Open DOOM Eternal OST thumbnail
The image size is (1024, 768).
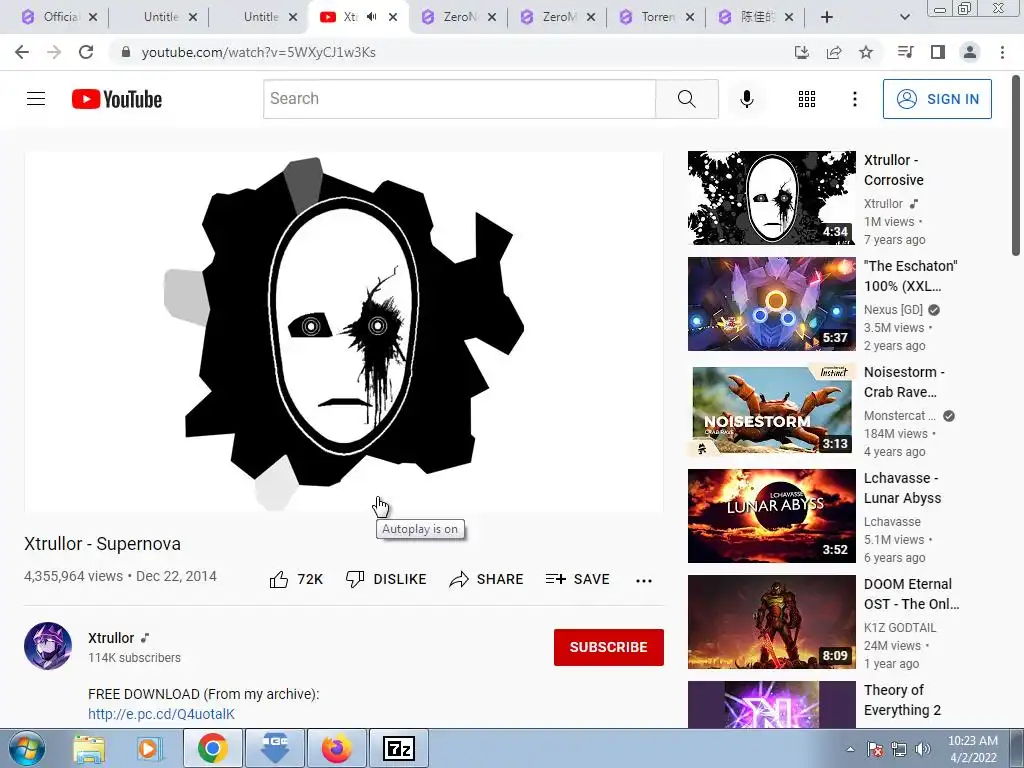(x=771, y=622)
